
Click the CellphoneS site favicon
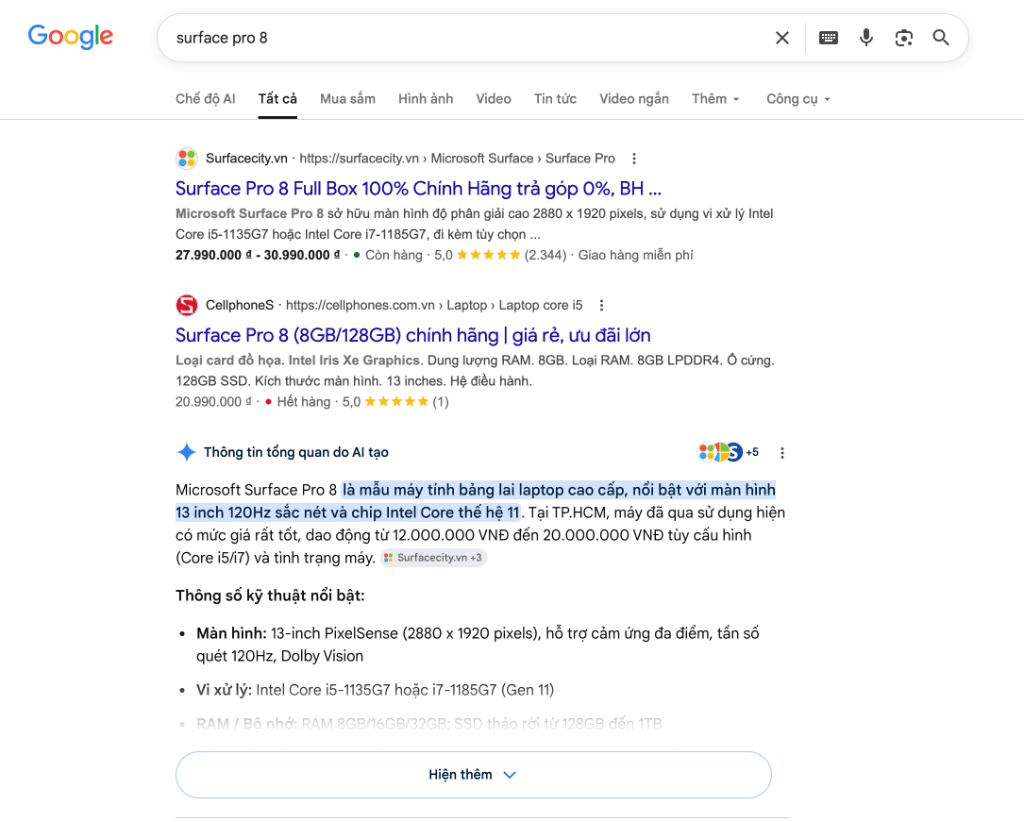187,305
